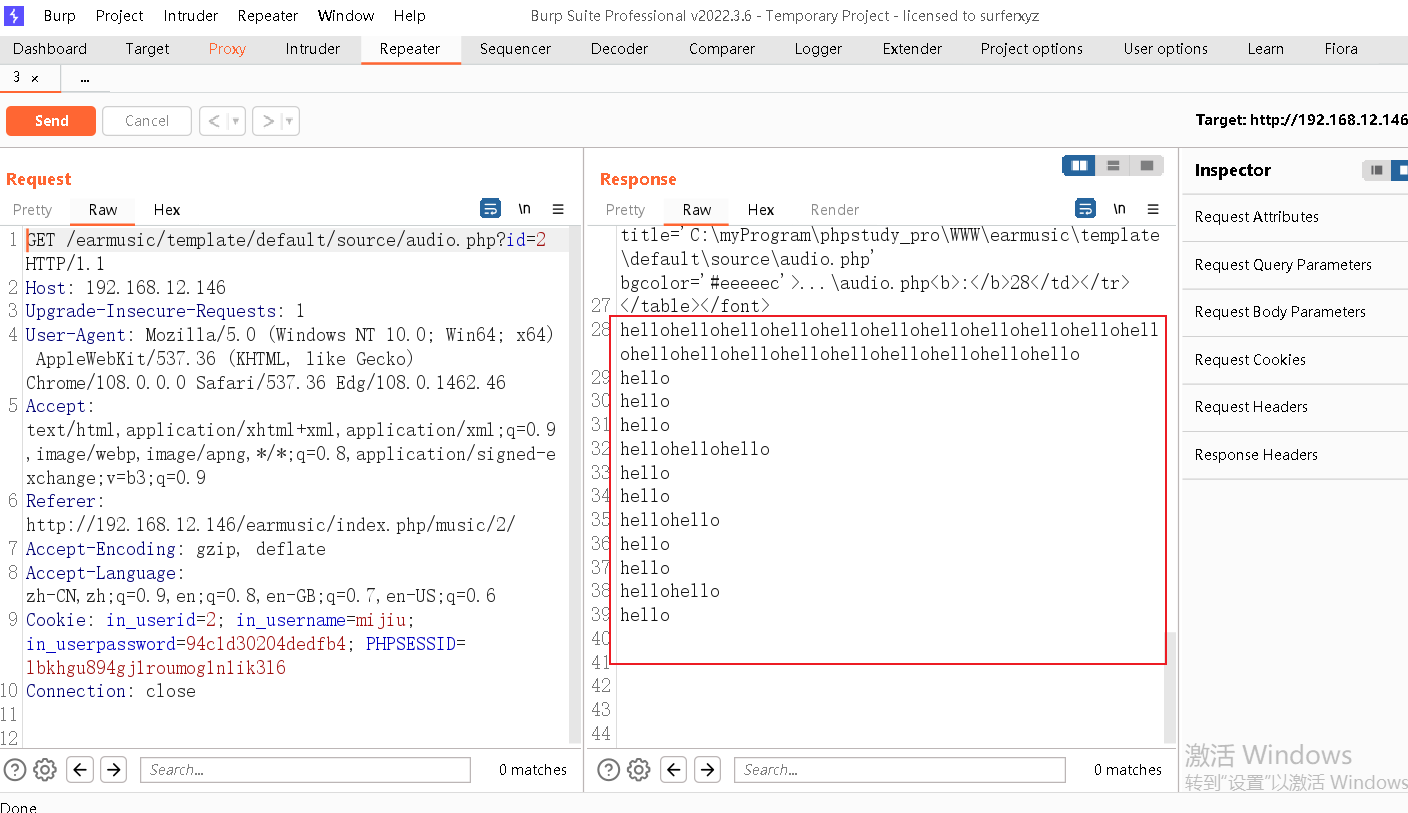Image resolution: width=1408 pixels, height=813 pixels.
Task: Go to previous Response search match
Action: point(675,769)
